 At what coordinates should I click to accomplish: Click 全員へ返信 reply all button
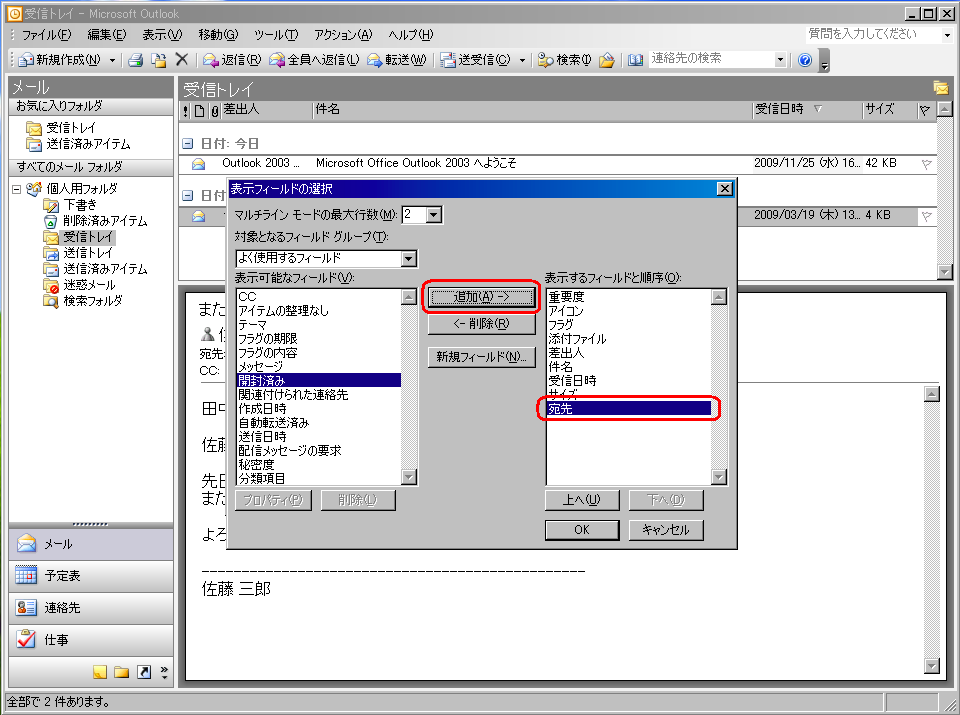(314, 59)
